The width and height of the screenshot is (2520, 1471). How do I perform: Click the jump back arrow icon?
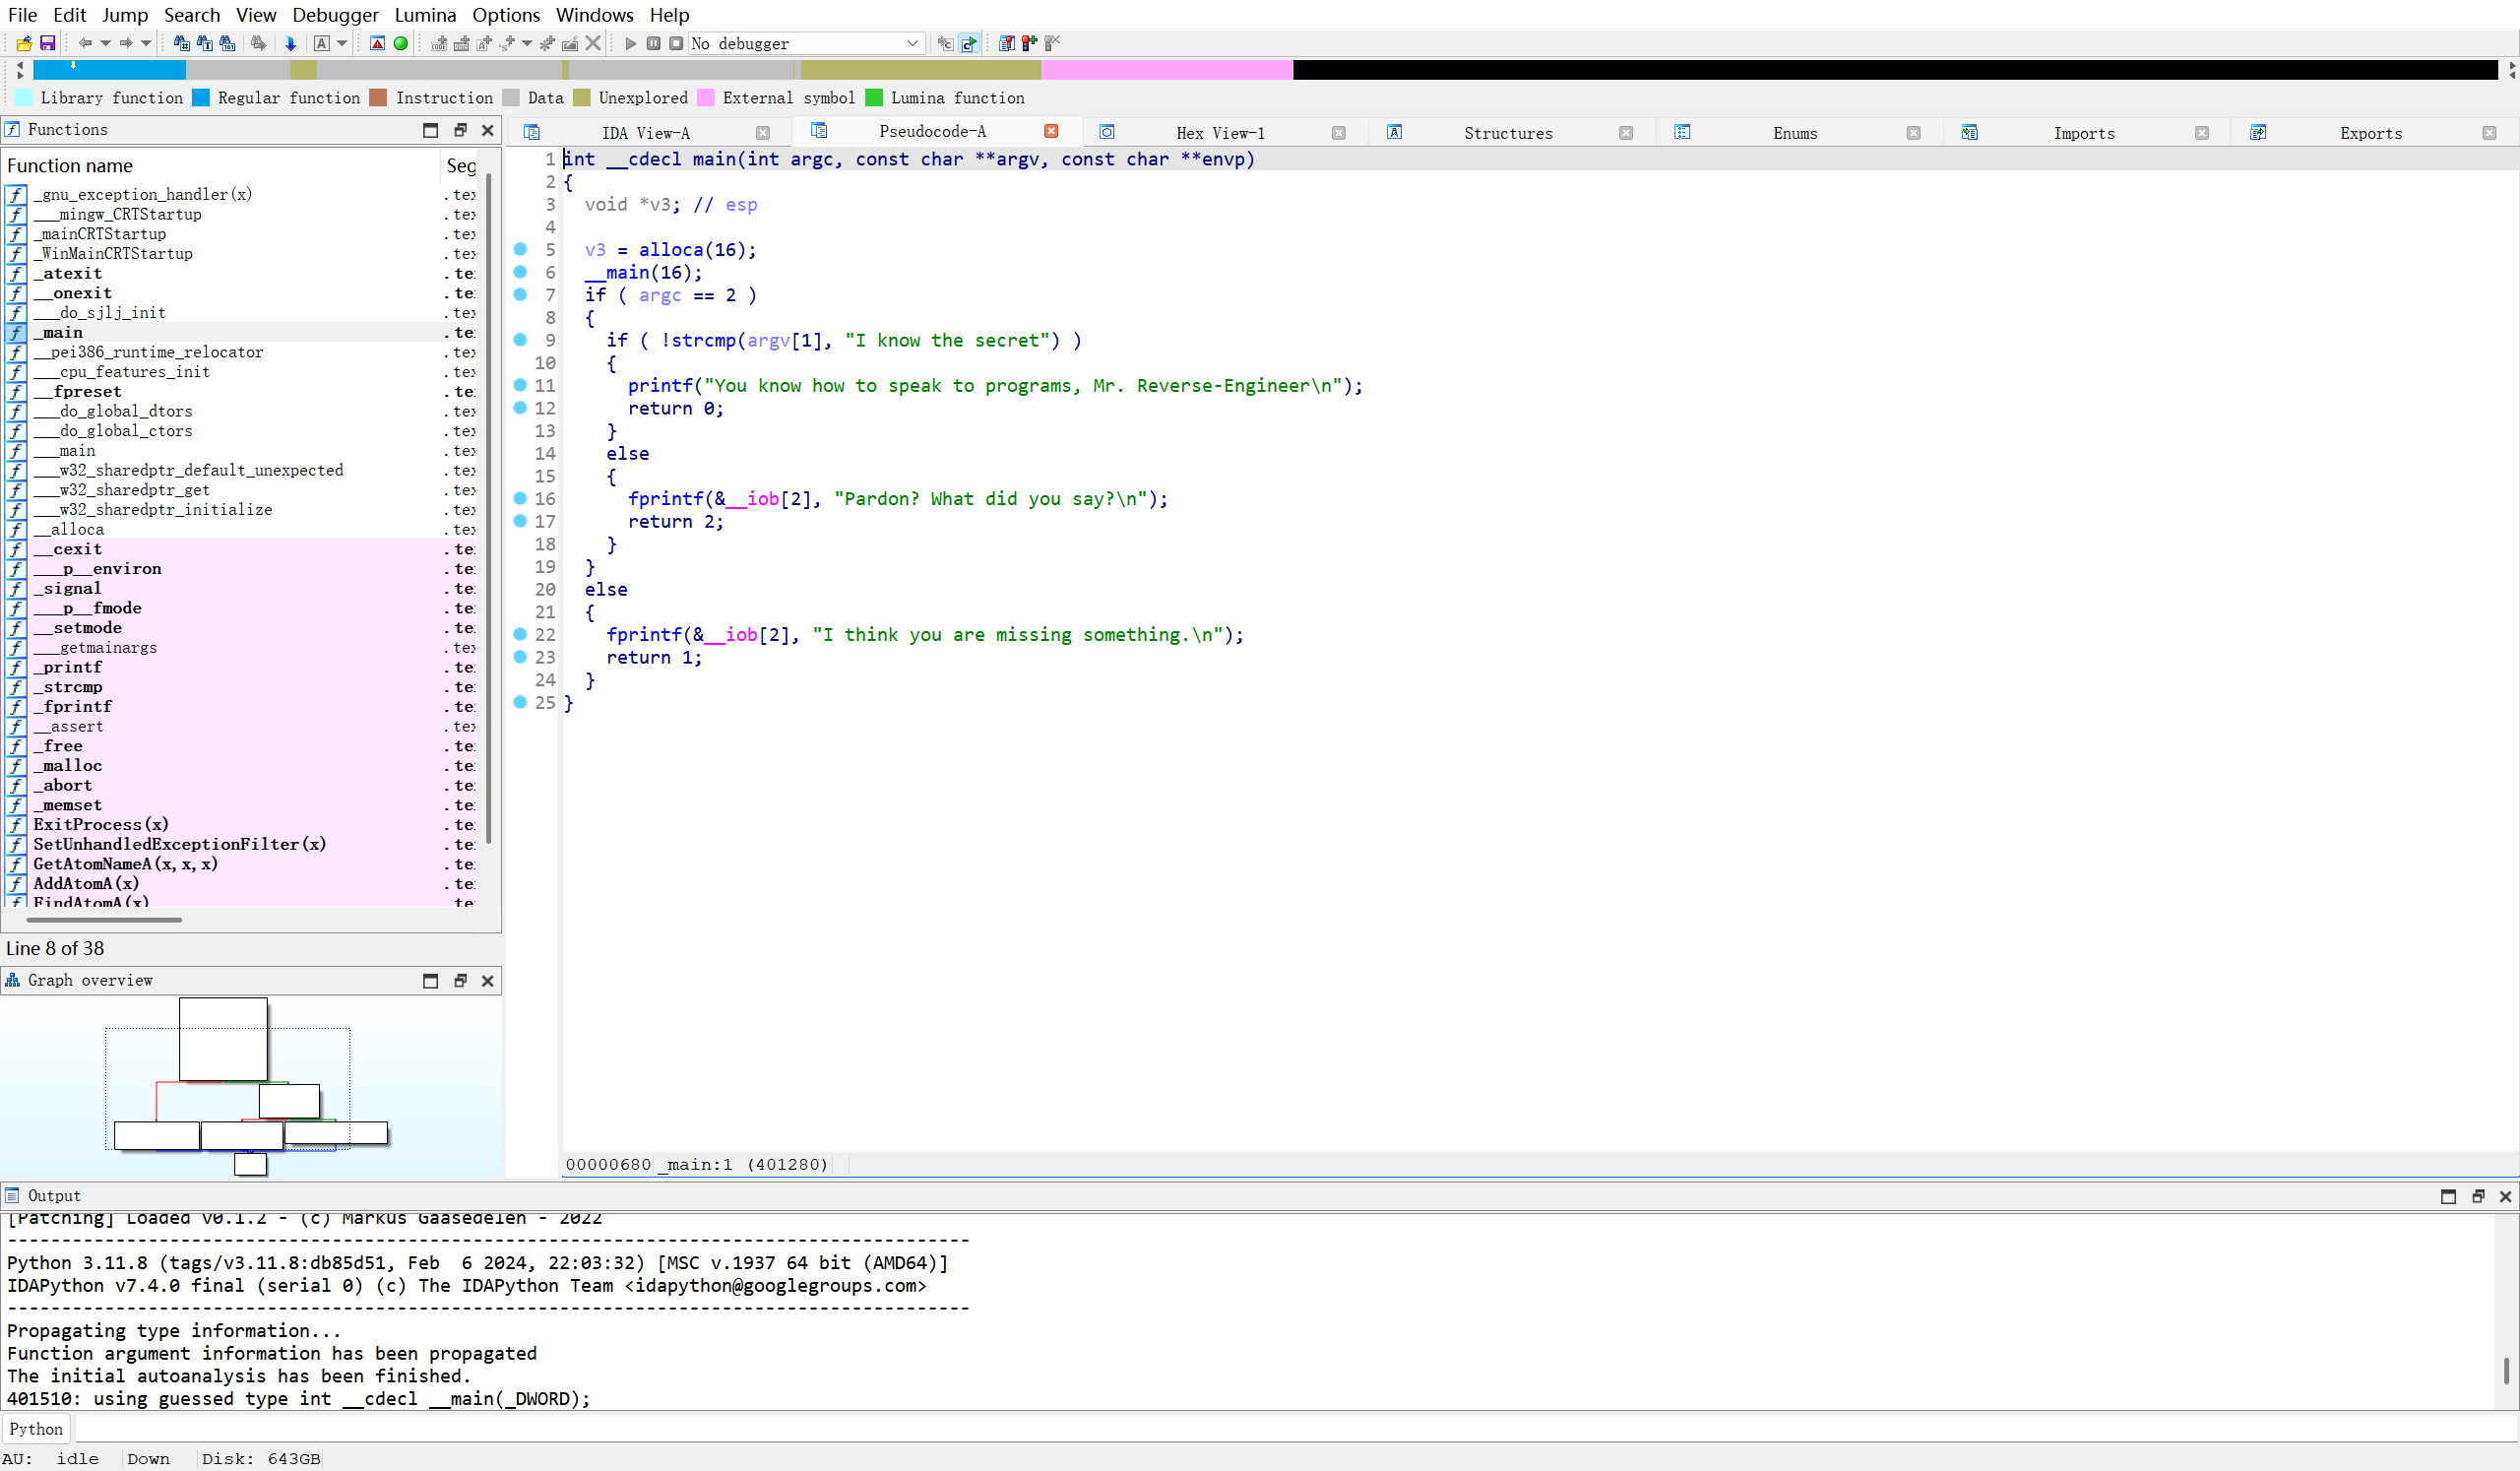(85, 43)
